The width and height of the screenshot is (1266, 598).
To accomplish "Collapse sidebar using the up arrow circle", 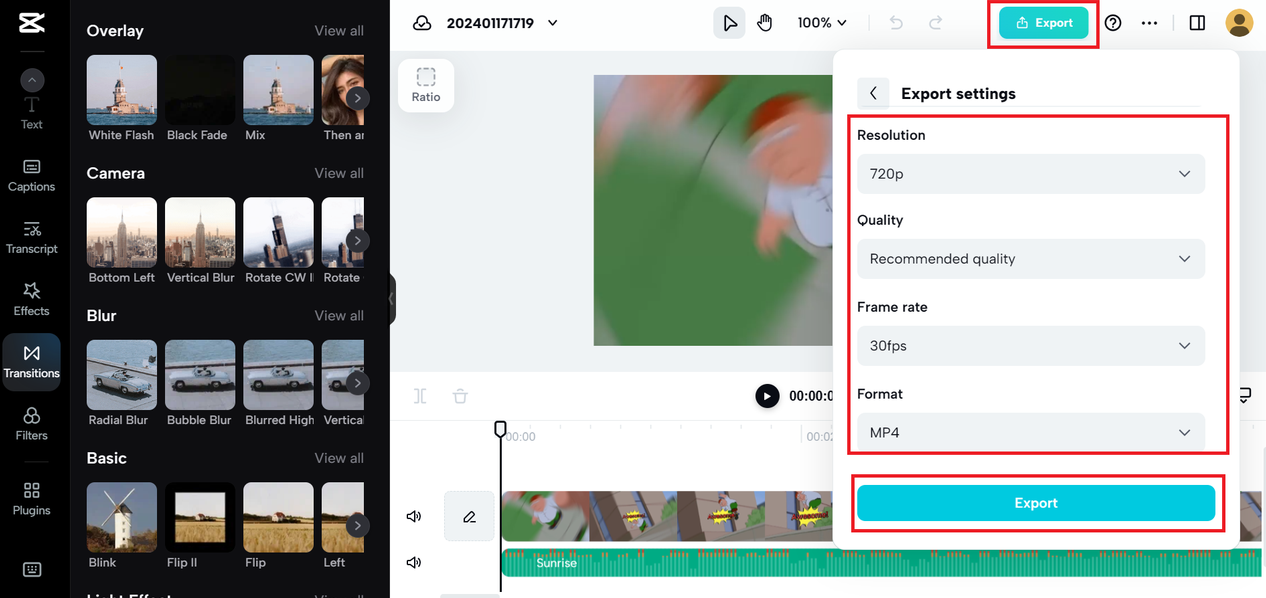I will [x=32, y=81].
